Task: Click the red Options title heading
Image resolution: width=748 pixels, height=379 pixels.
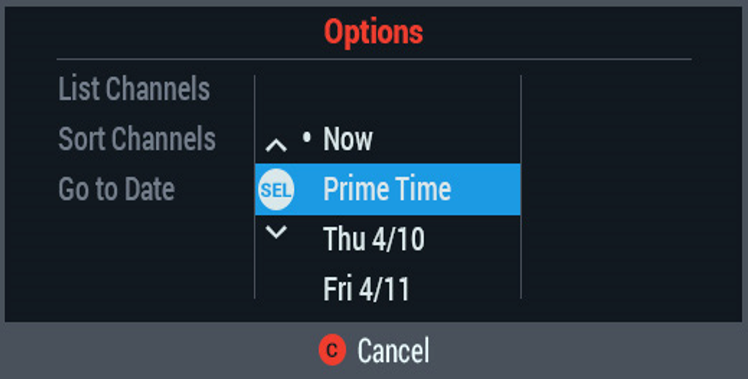Action: [374, 32]
